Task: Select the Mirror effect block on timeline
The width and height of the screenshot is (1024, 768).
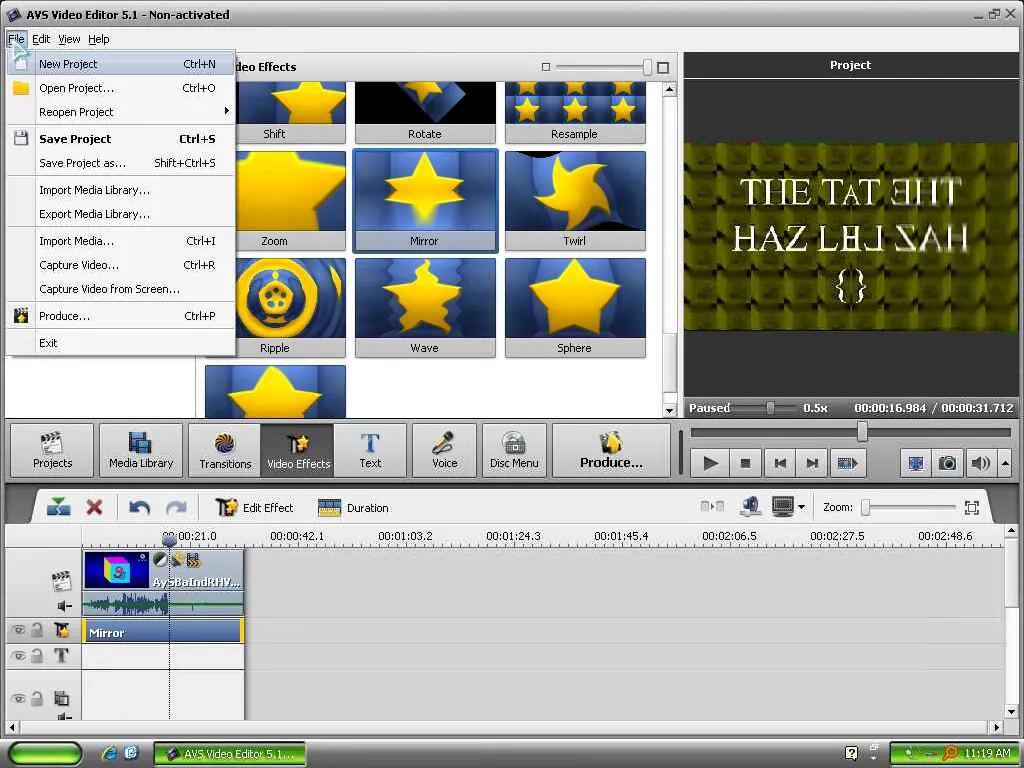Action: 162,632
